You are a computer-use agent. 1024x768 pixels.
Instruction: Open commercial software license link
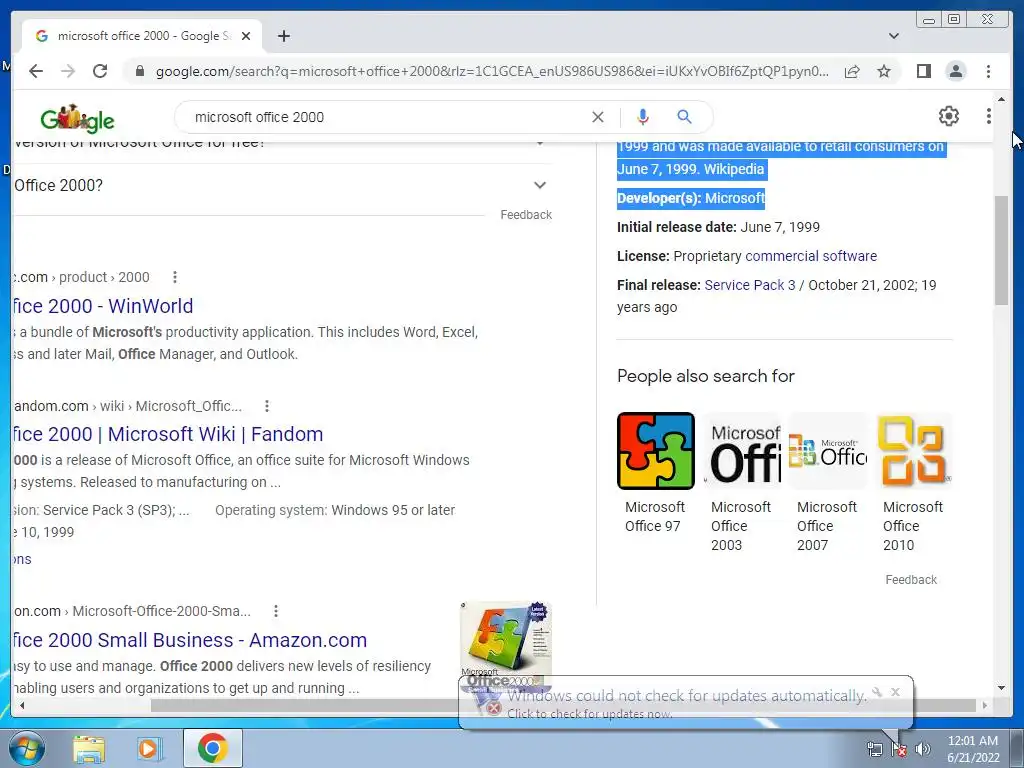tap(810, 256)
